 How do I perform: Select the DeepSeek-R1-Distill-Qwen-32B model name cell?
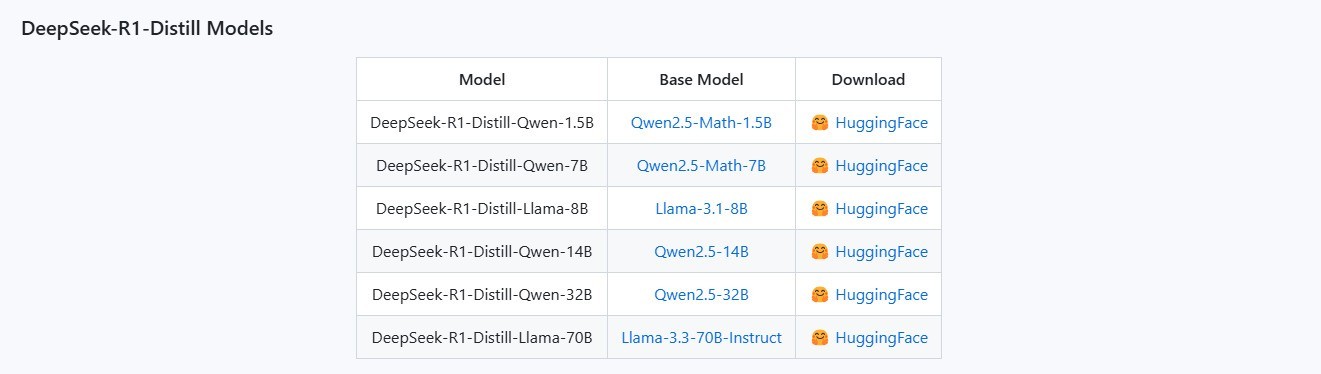tap(482, 295)
